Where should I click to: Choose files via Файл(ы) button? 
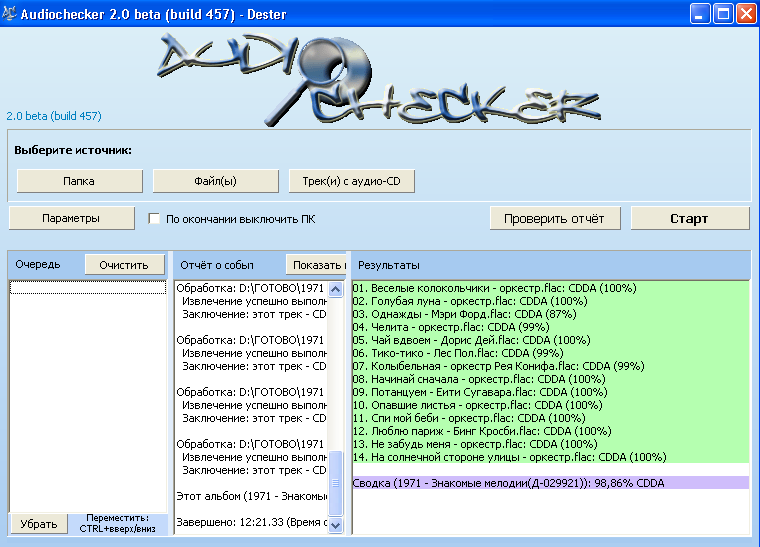pyautogui.click(x=215, y=181)
